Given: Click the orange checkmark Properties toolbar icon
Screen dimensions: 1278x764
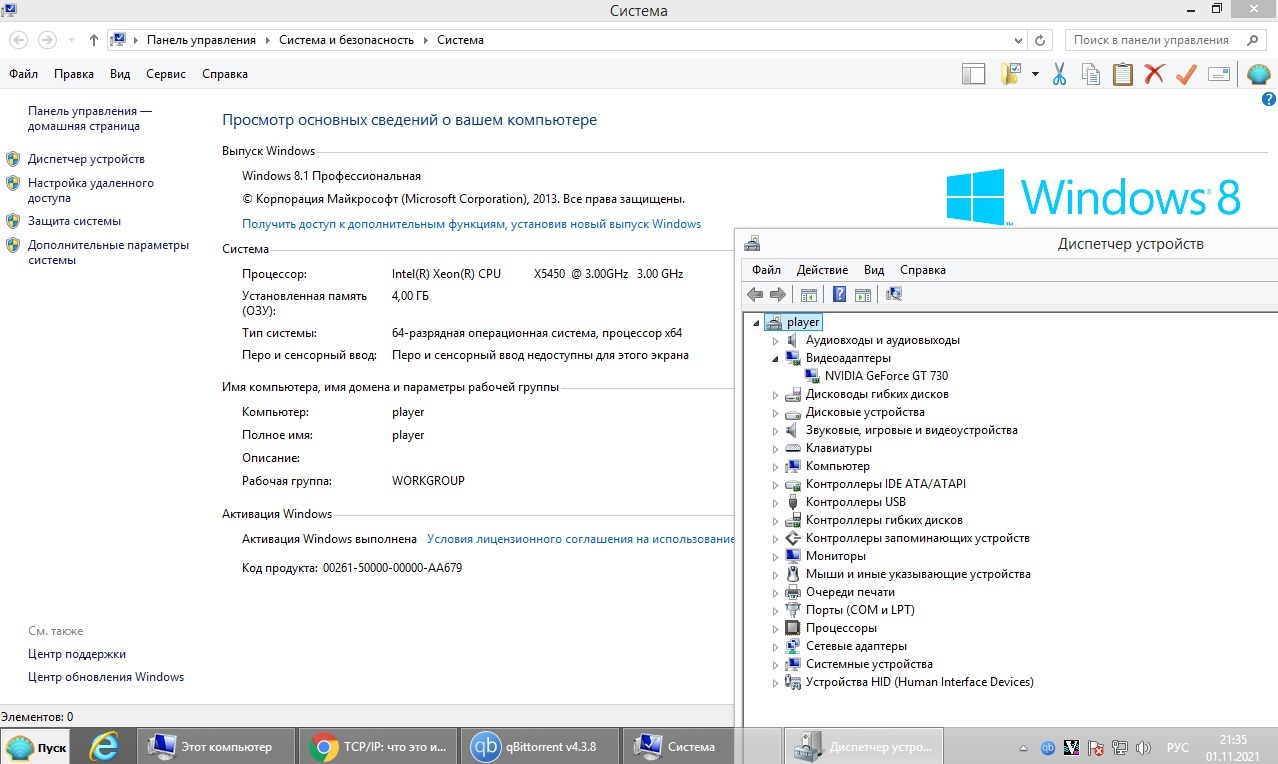Looking at the screenshot, I should (1186, 74).
